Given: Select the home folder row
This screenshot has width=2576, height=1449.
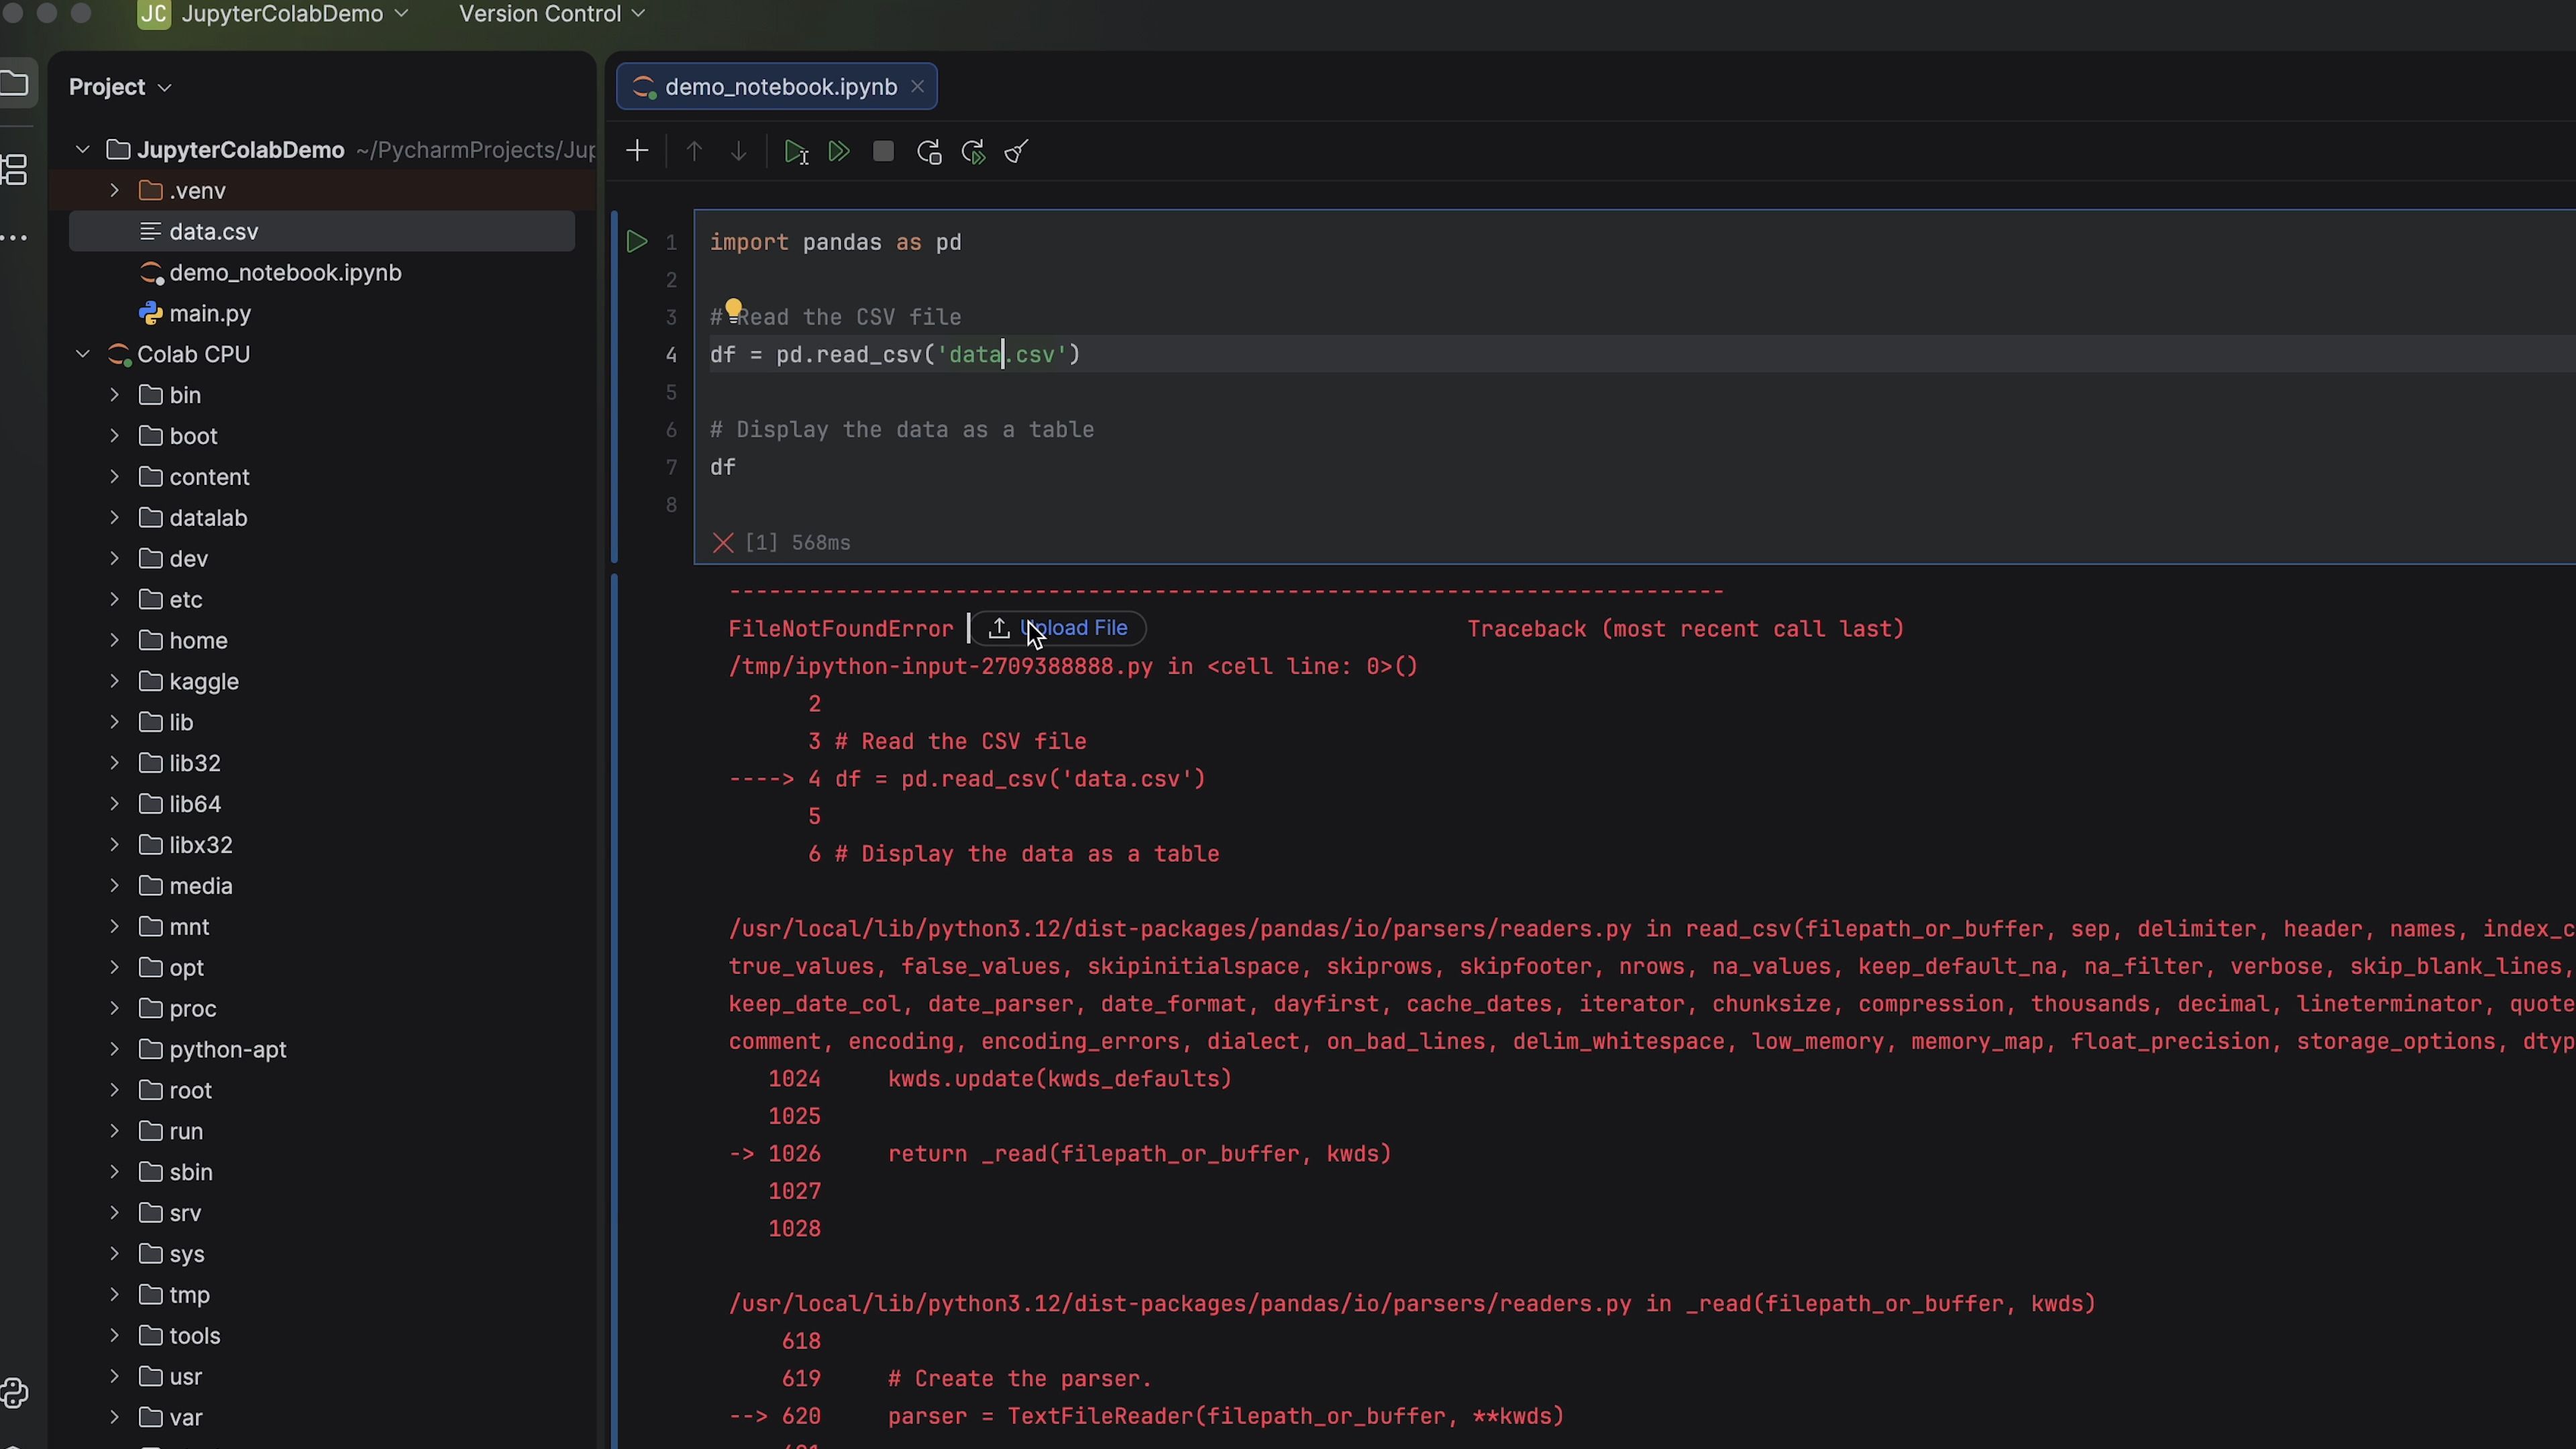Looking at the screenshot, I should click(x=321, y=640).
